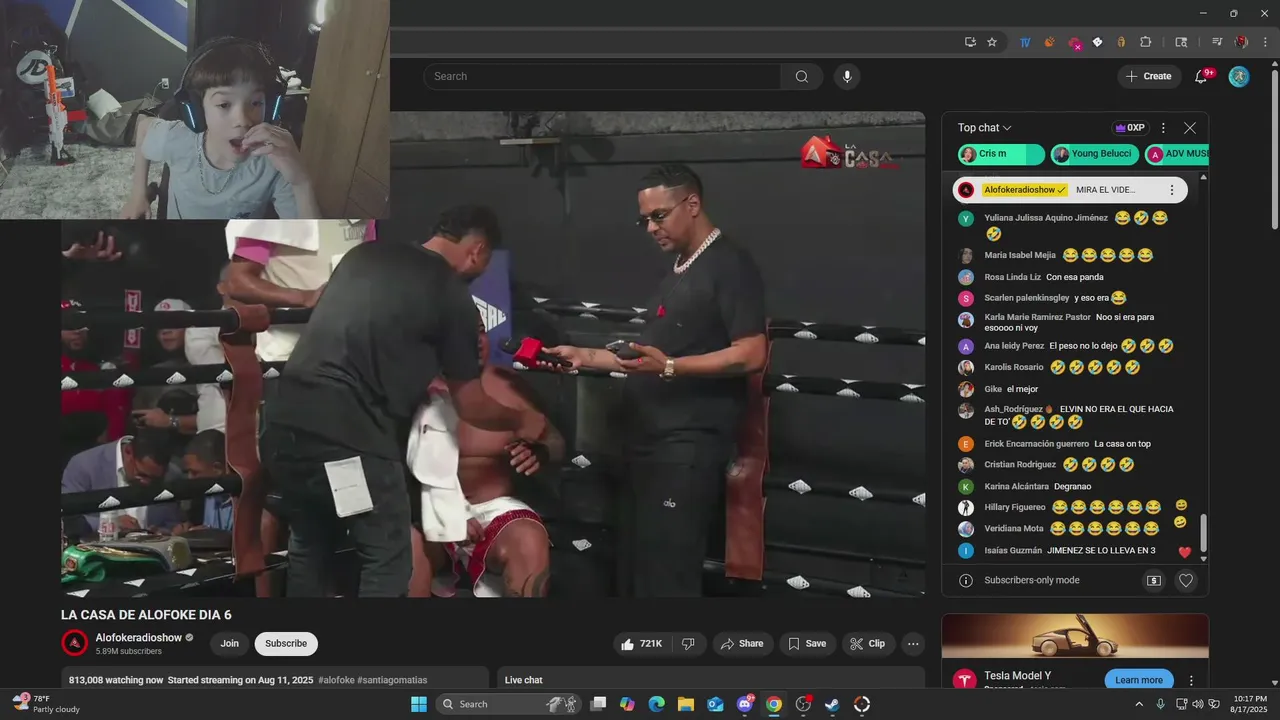
Task: Show hidden system tray icons chevron
Action: pyautogui.click(x=1139, y=704)
